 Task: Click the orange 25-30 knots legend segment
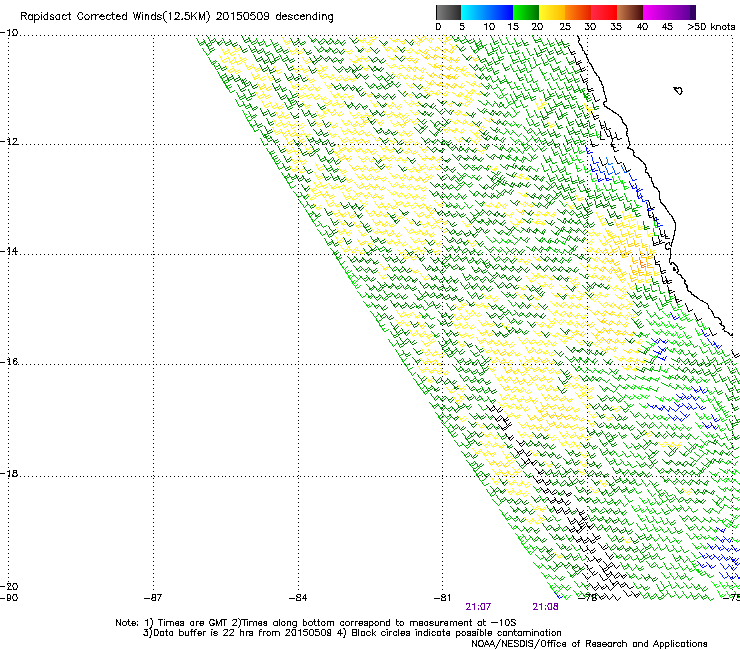tap(578, 12)
